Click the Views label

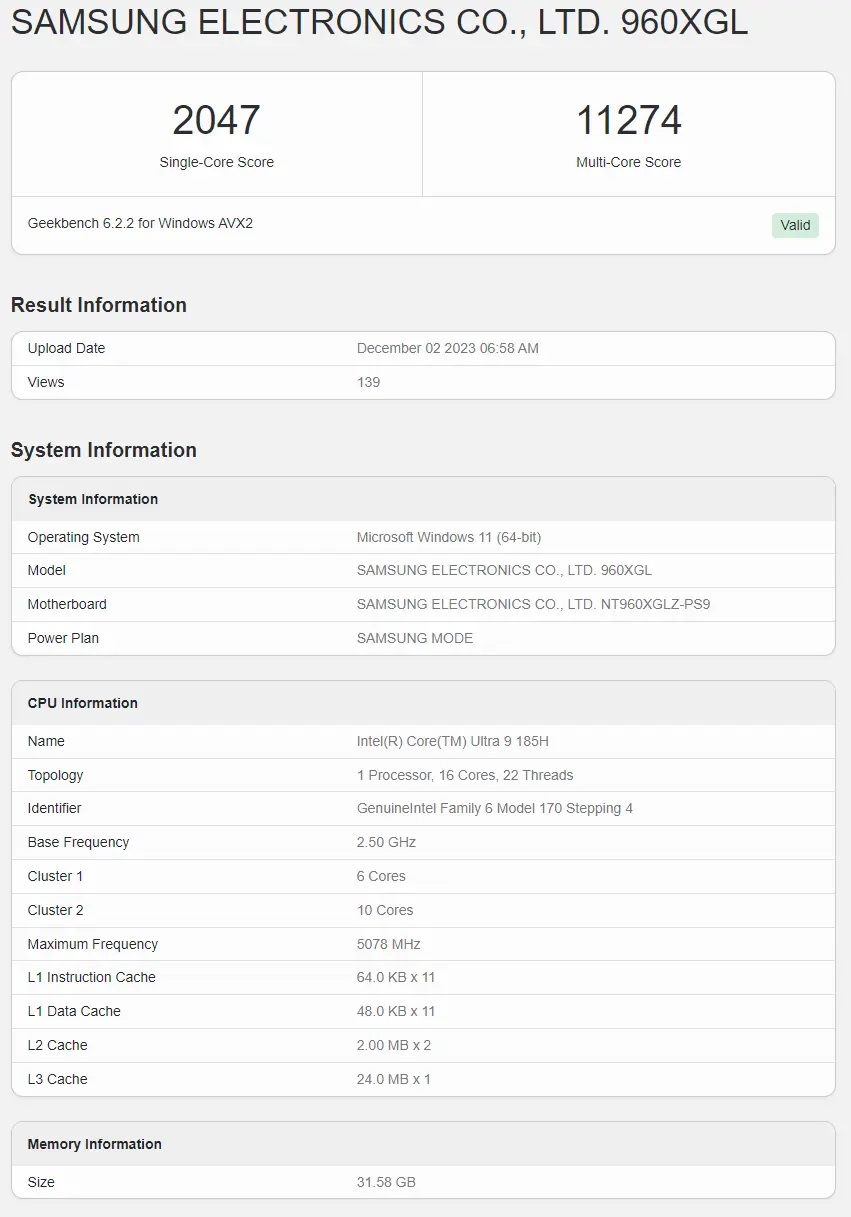tap(46, 382)
